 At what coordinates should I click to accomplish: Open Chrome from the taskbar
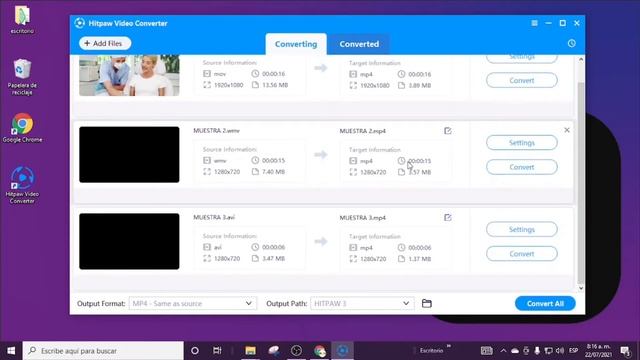(320, 351)
